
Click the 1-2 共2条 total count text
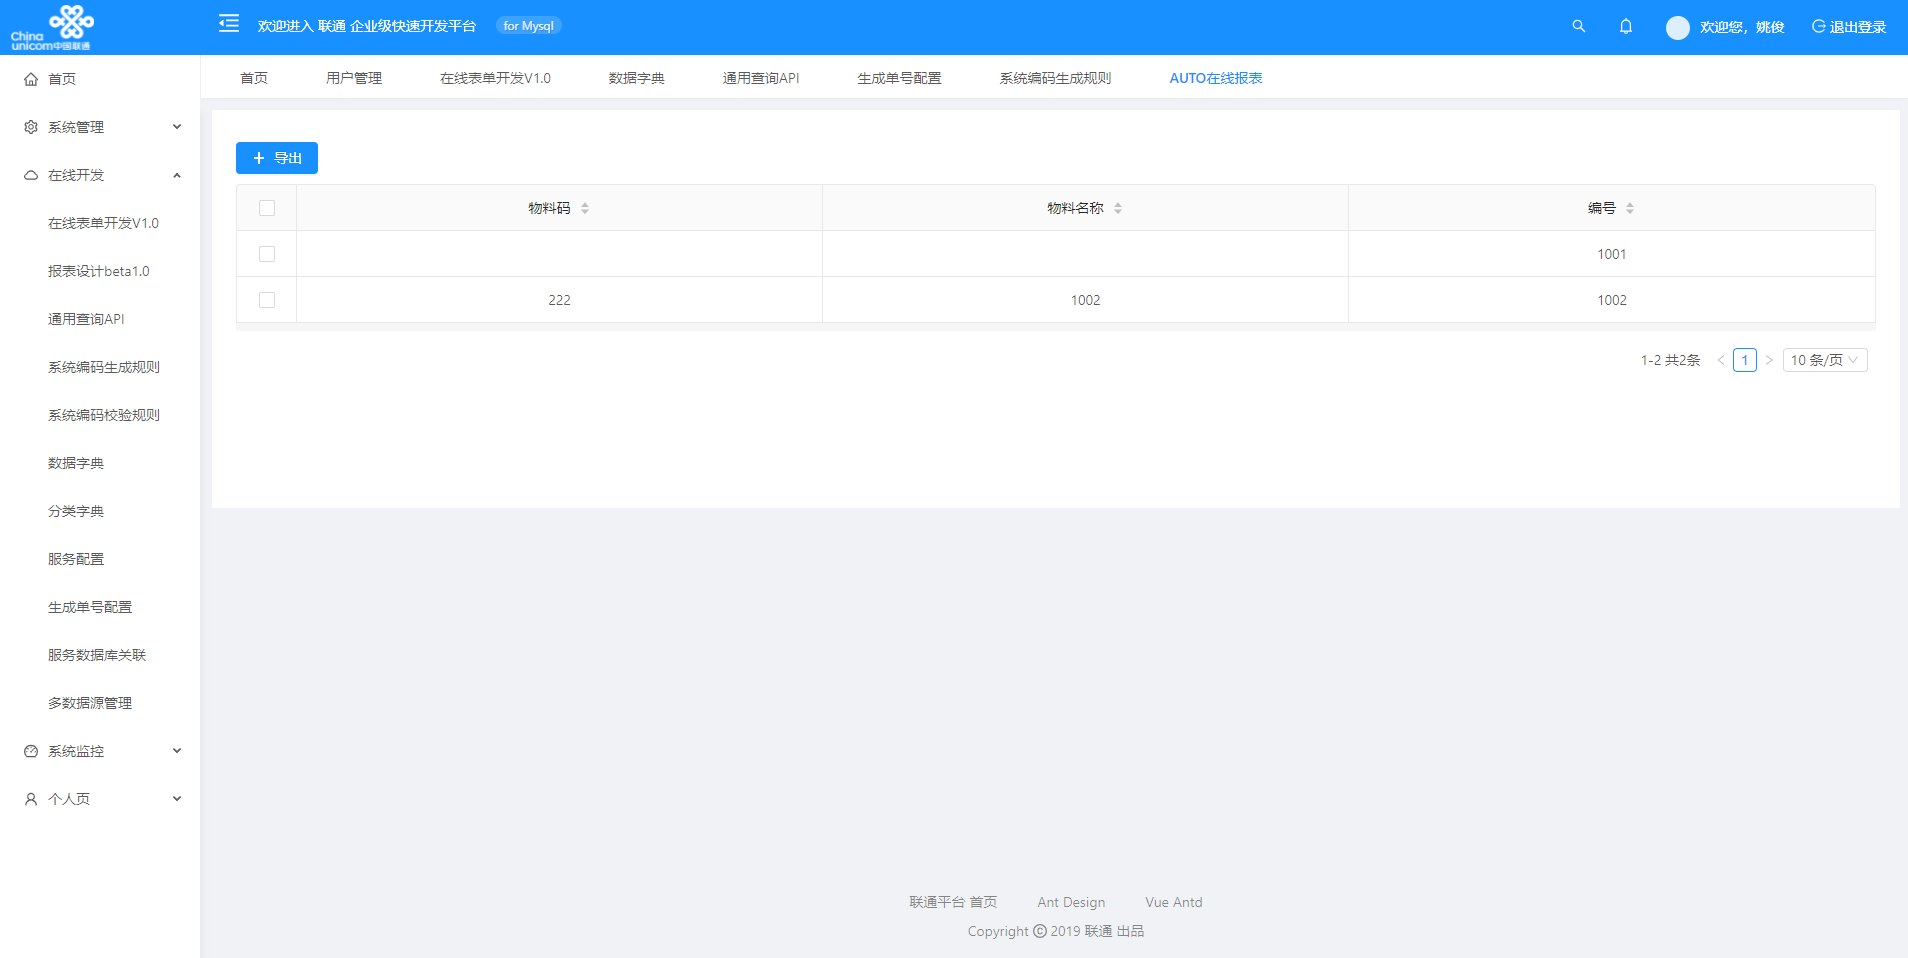[1670, 360]
